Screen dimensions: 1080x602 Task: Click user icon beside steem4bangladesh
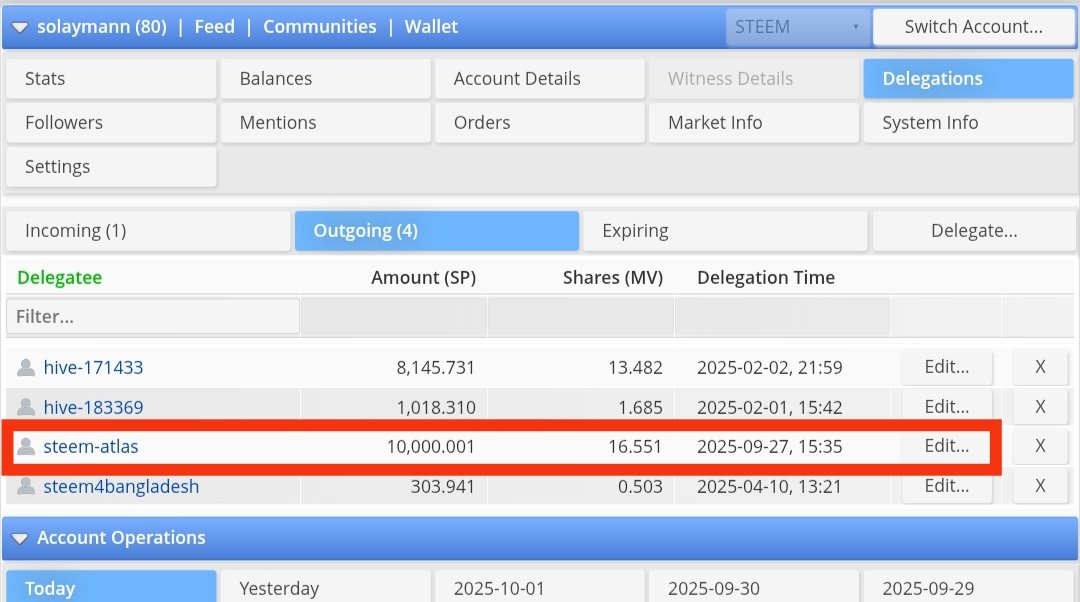pos(26,487)
